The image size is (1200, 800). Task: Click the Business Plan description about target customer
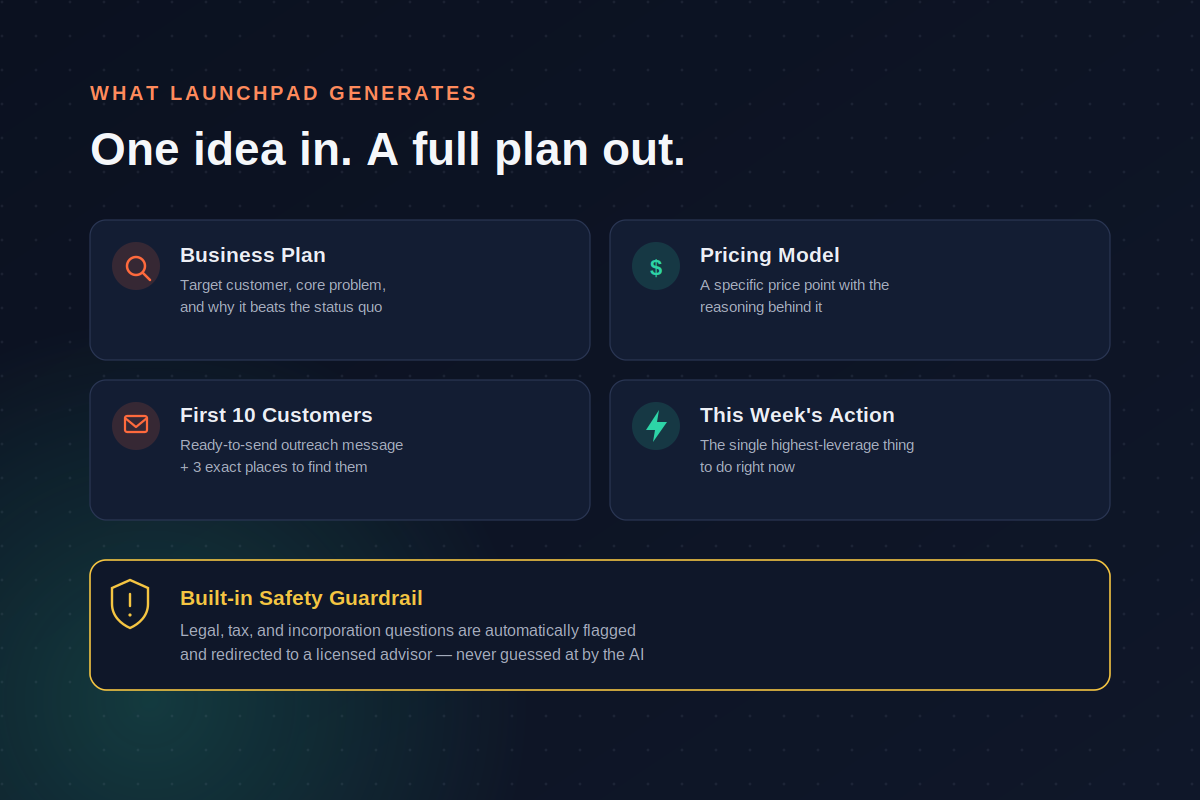click(x=283, y=296)
